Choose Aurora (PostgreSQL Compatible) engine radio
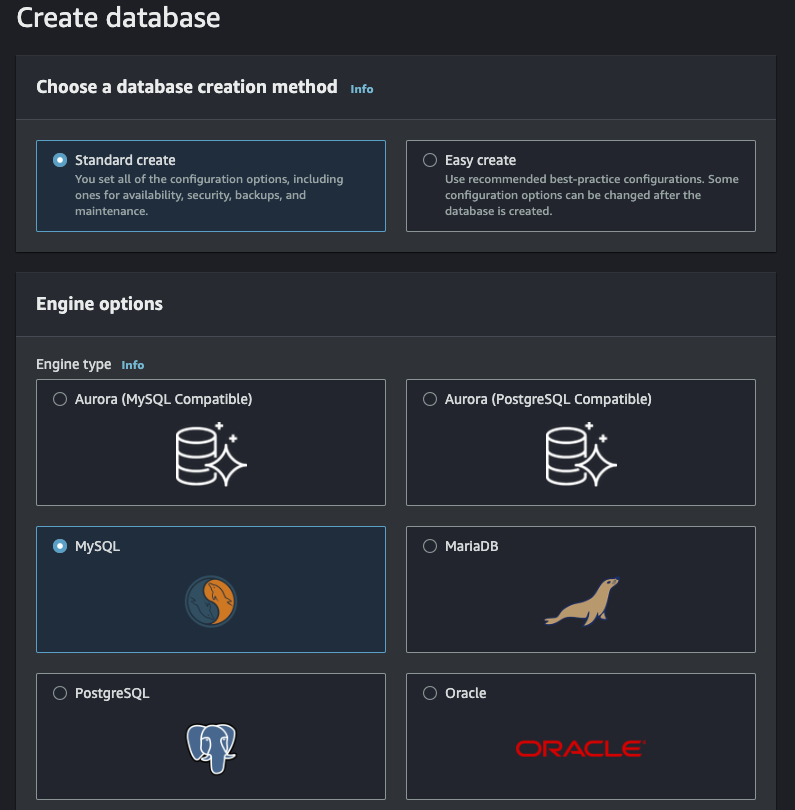The height and width of the screenshot is (810, 795). pyautogui.click(x=430, y=399)
